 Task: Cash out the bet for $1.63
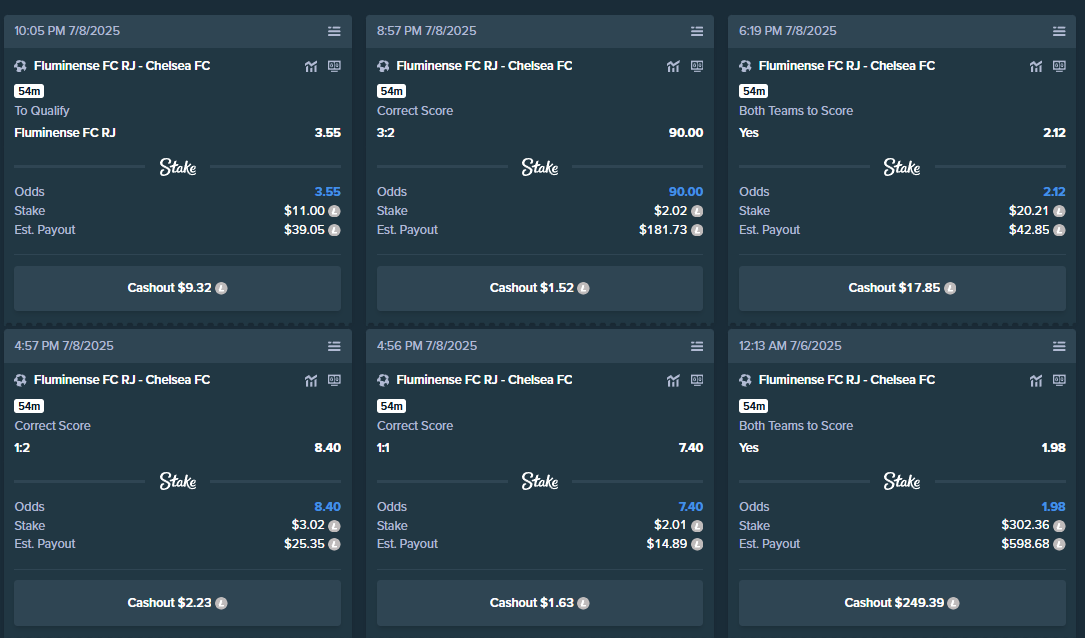pyautogui.click(x=540, y=603)
